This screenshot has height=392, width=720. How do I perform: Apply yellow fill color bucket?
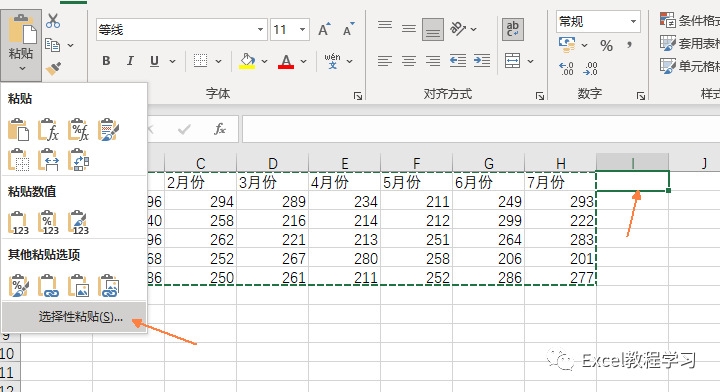[247, 61]
